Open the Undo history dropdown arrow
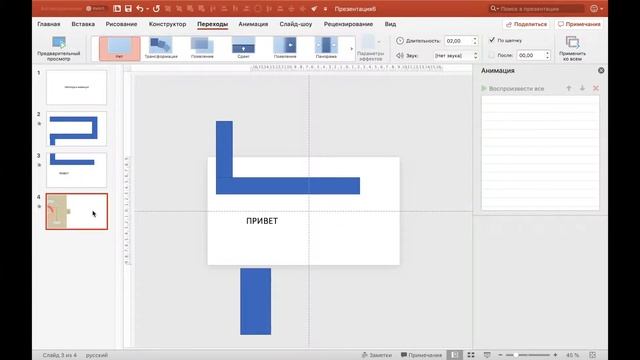Screen dimensions: 640x360 tap(147, 9)
